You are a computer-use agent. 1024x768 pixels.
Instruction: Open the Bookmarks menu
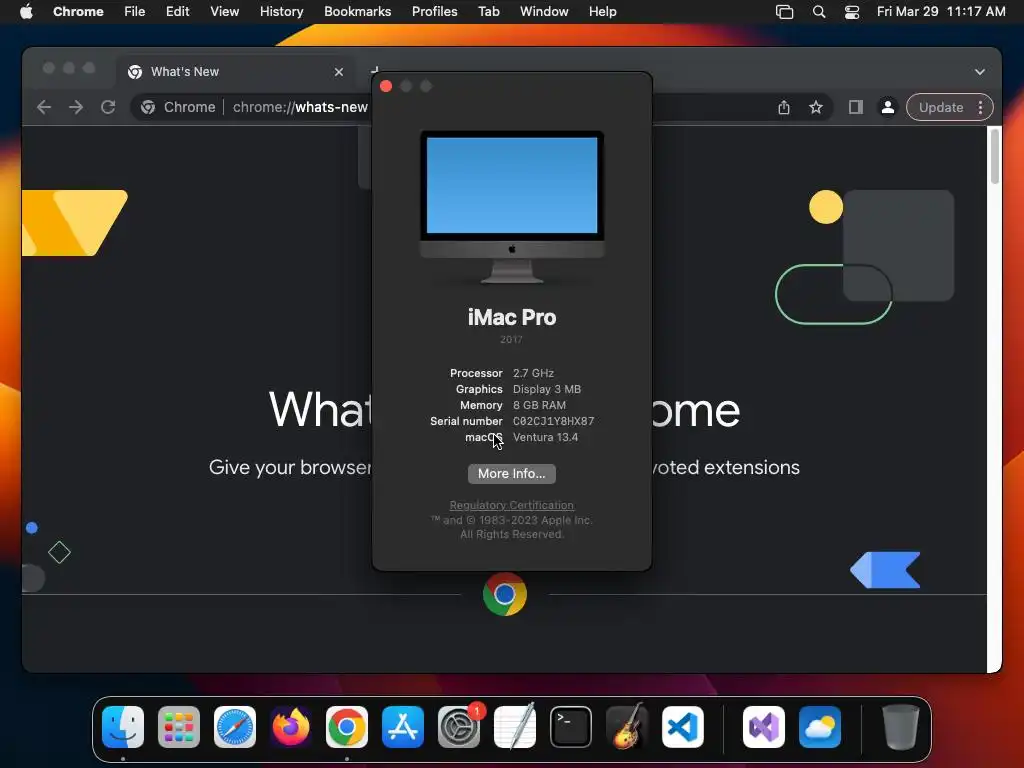point(357,12)
